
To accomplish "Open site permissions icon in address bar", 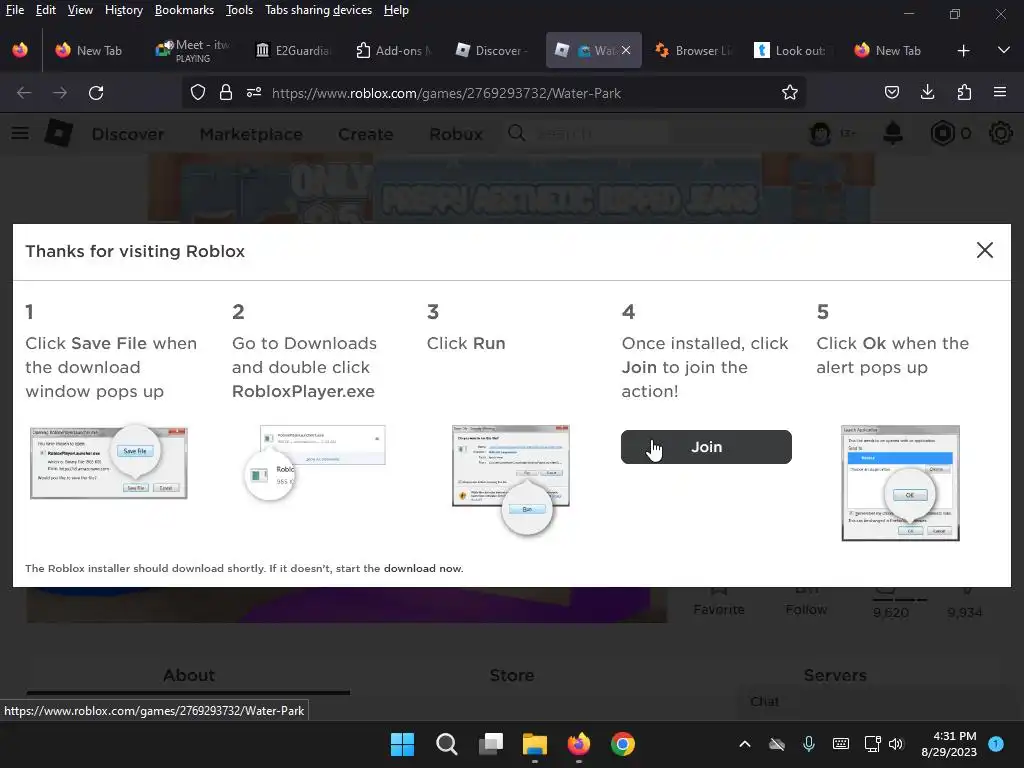I will tap(254, 93).
